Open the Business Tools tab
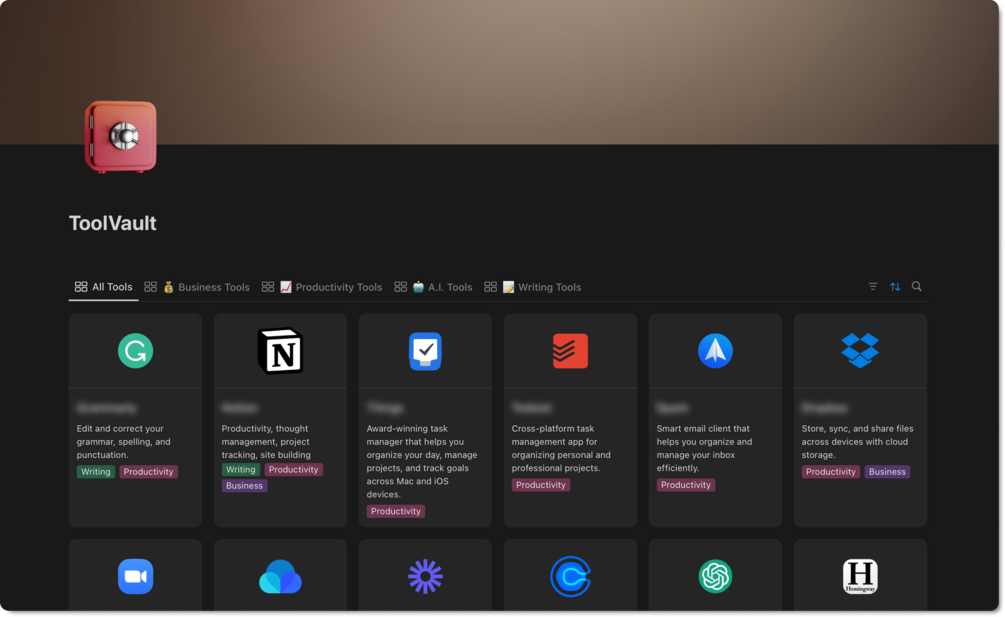 pyautogui.click(x=197, y=287)
